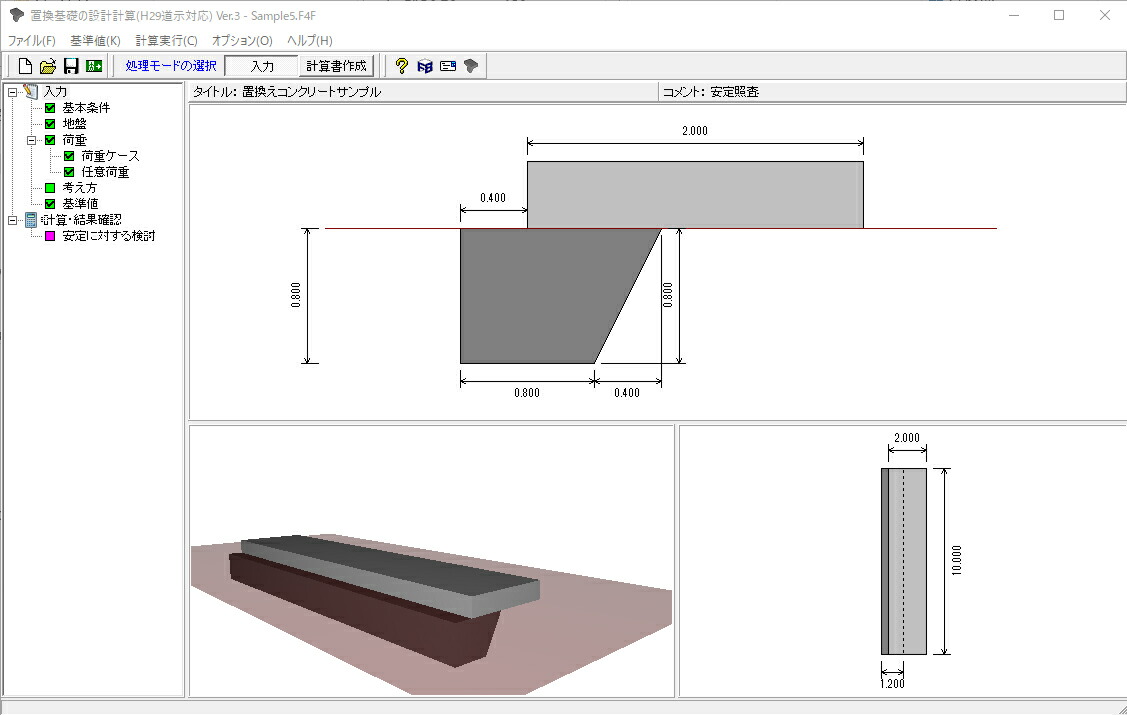Viewport: 1127px width, 715px height.
Task: Click the calculator icon beside 計算・結果確認
Action: pyautogui.click(x=30, y=220)
